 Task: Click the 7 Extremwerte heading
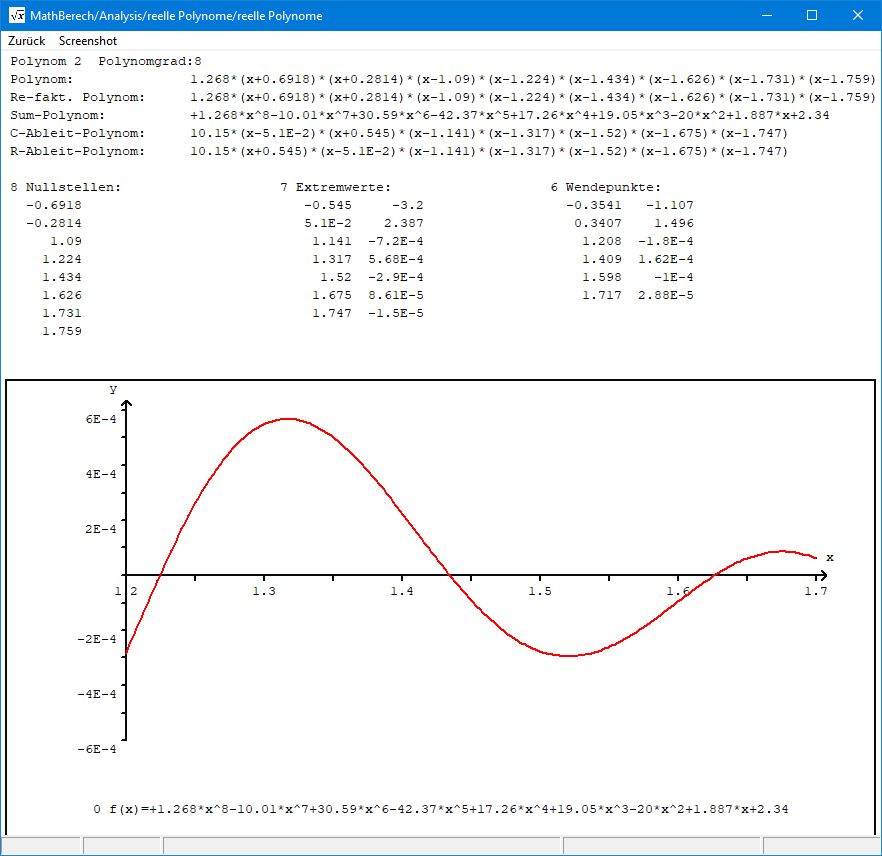[336, 187]
